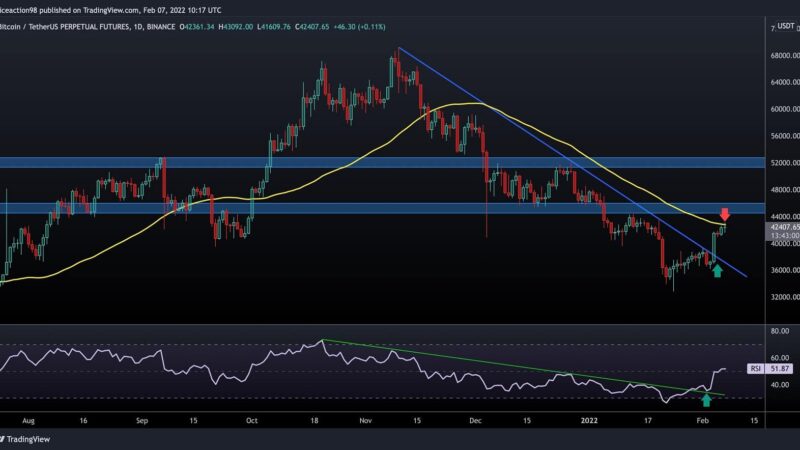Viewport: 800px width, 450px height.
Task: Click the 36000.00 price axis label
Action: [785, 270]
